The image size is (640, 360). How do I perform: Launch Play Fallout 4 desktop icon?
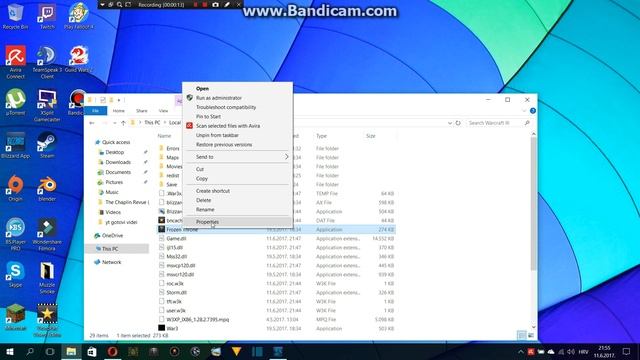point(78,16)
